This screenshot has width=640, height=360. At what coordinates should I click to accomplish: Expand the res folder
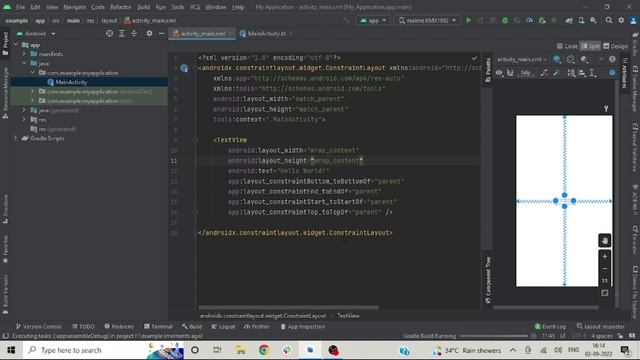24,120
